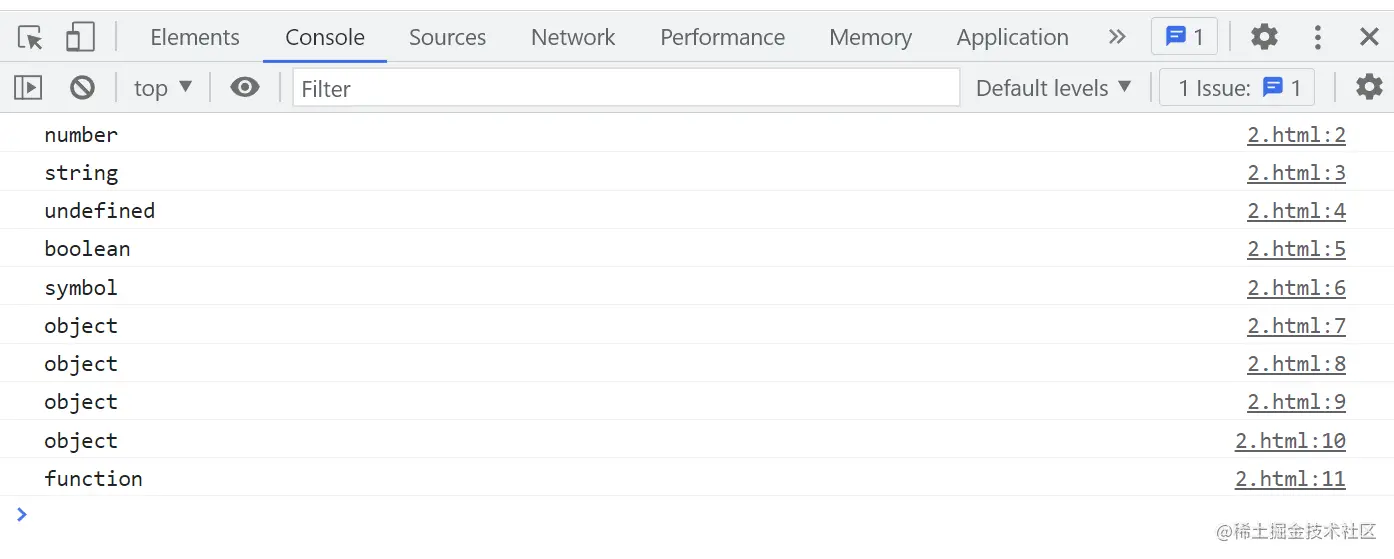The image size is (1394, 559).
Task: Switch to the Elements tab
Action: (x=195, y=38)
